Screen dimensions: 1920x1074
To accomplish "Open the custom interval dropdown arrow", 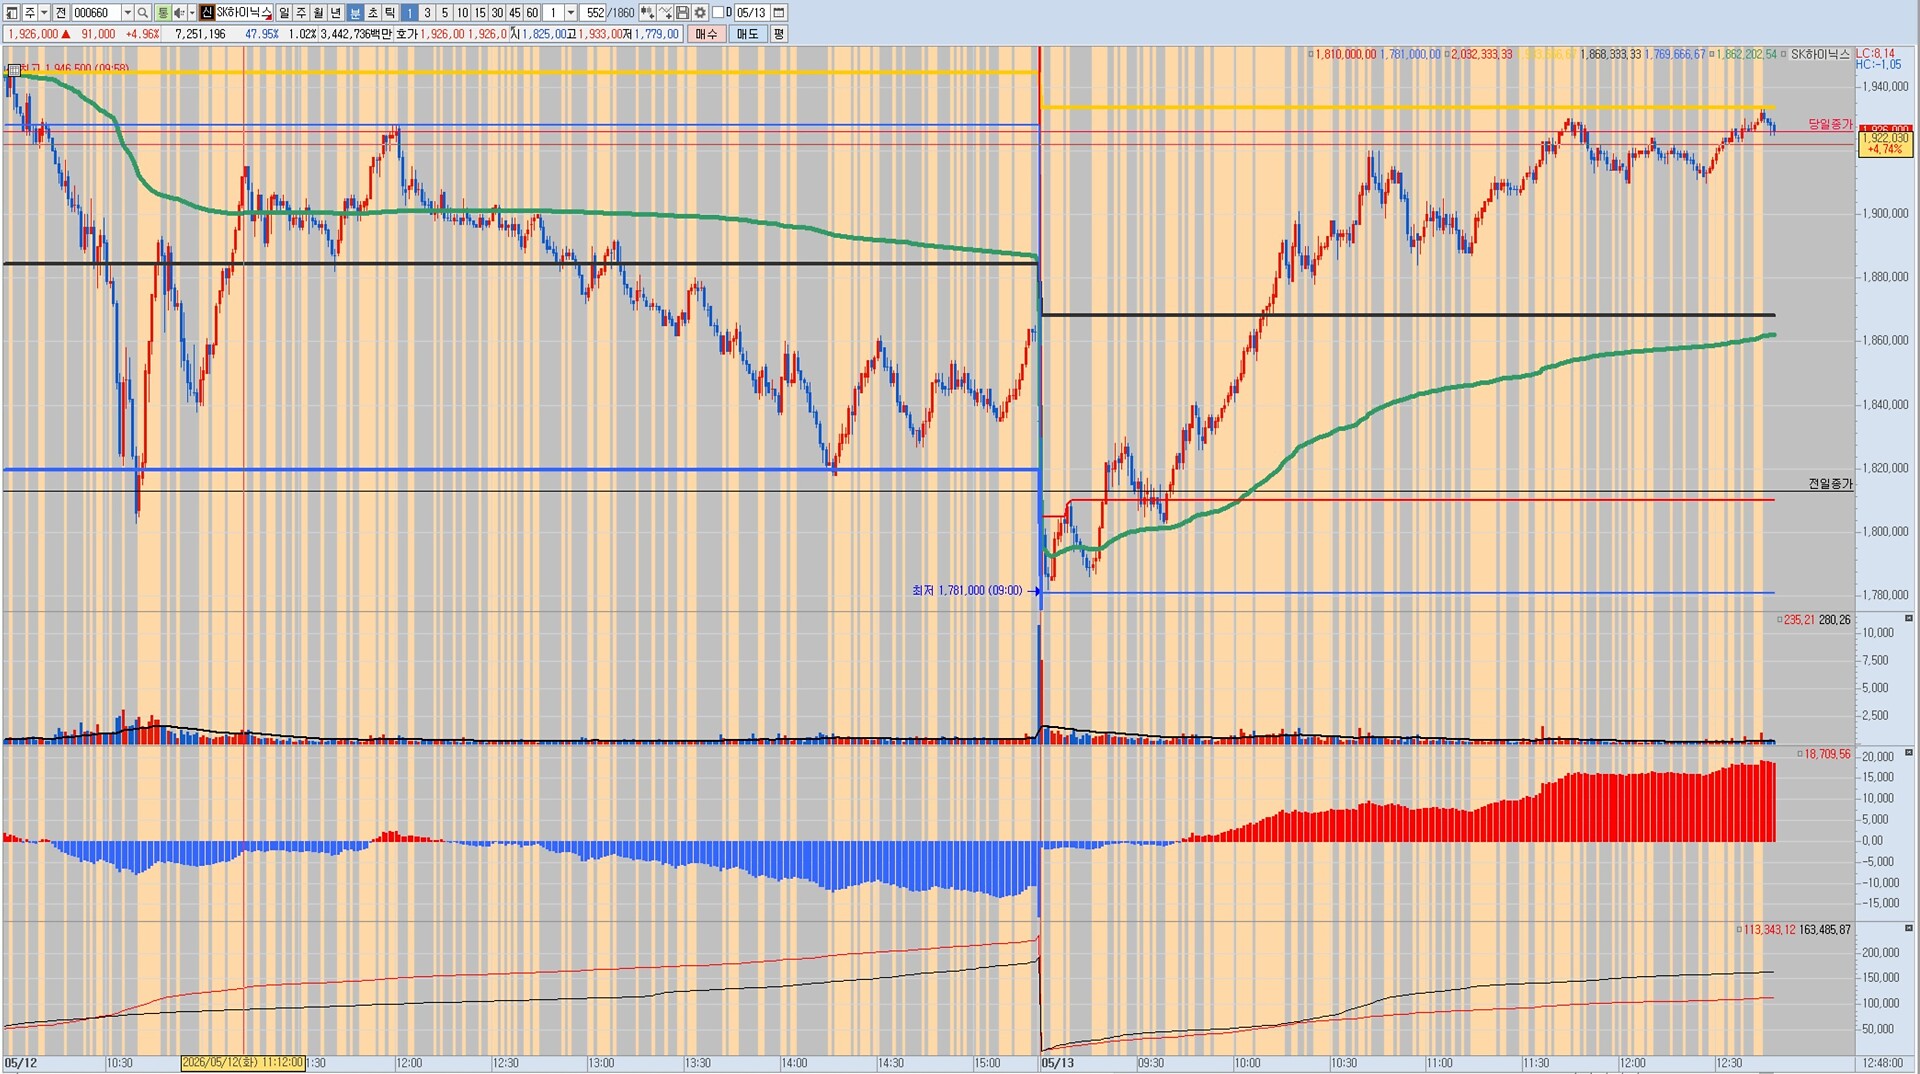I will coord(571,13).
